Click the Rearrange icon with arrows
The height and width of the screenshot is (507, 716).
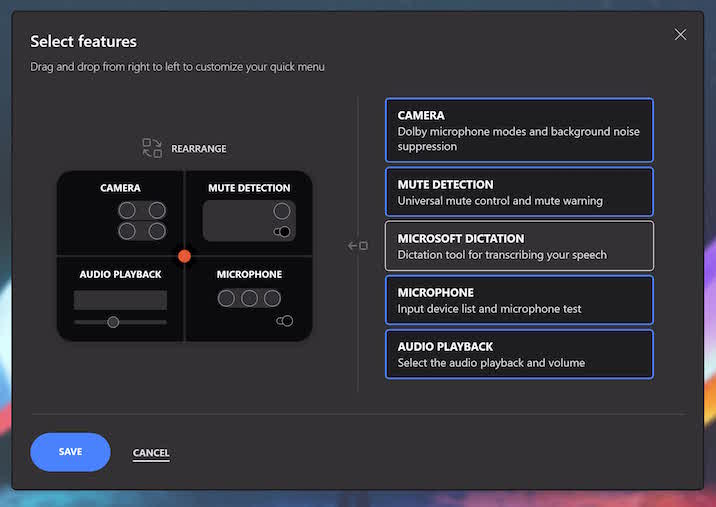[152, 148]
